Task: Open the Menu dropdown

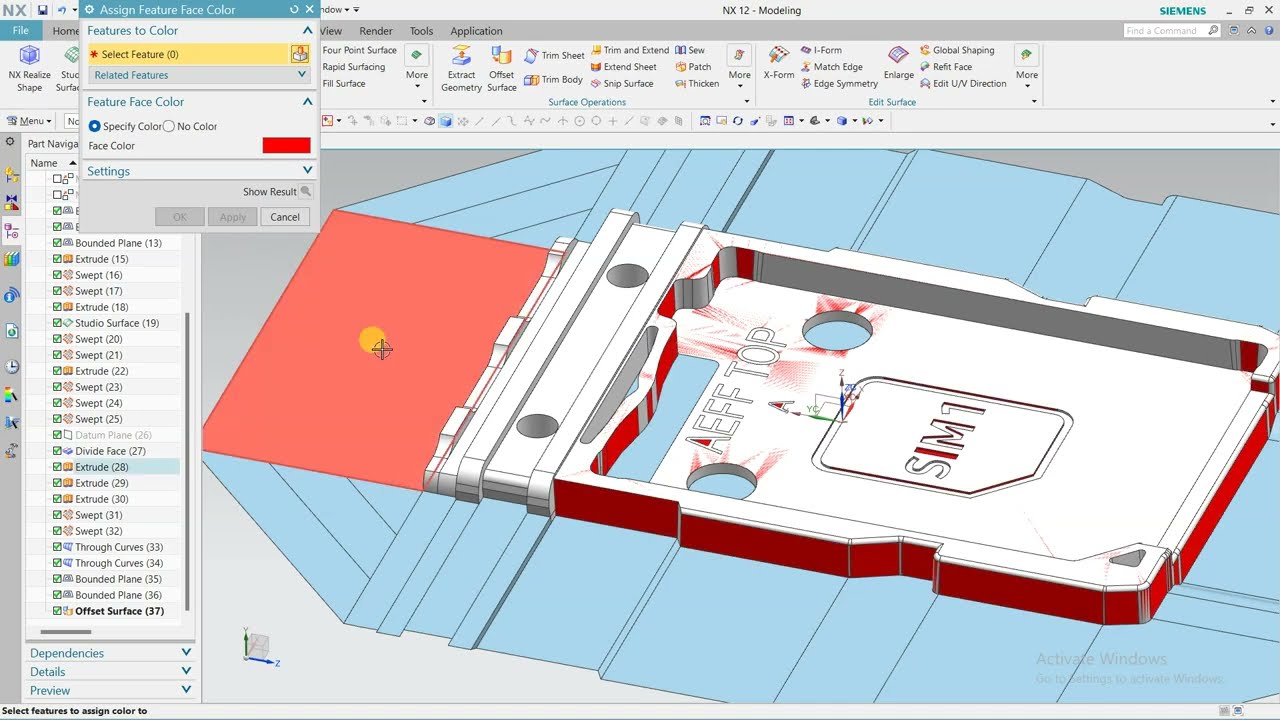Action: click(x=30, y=121)
